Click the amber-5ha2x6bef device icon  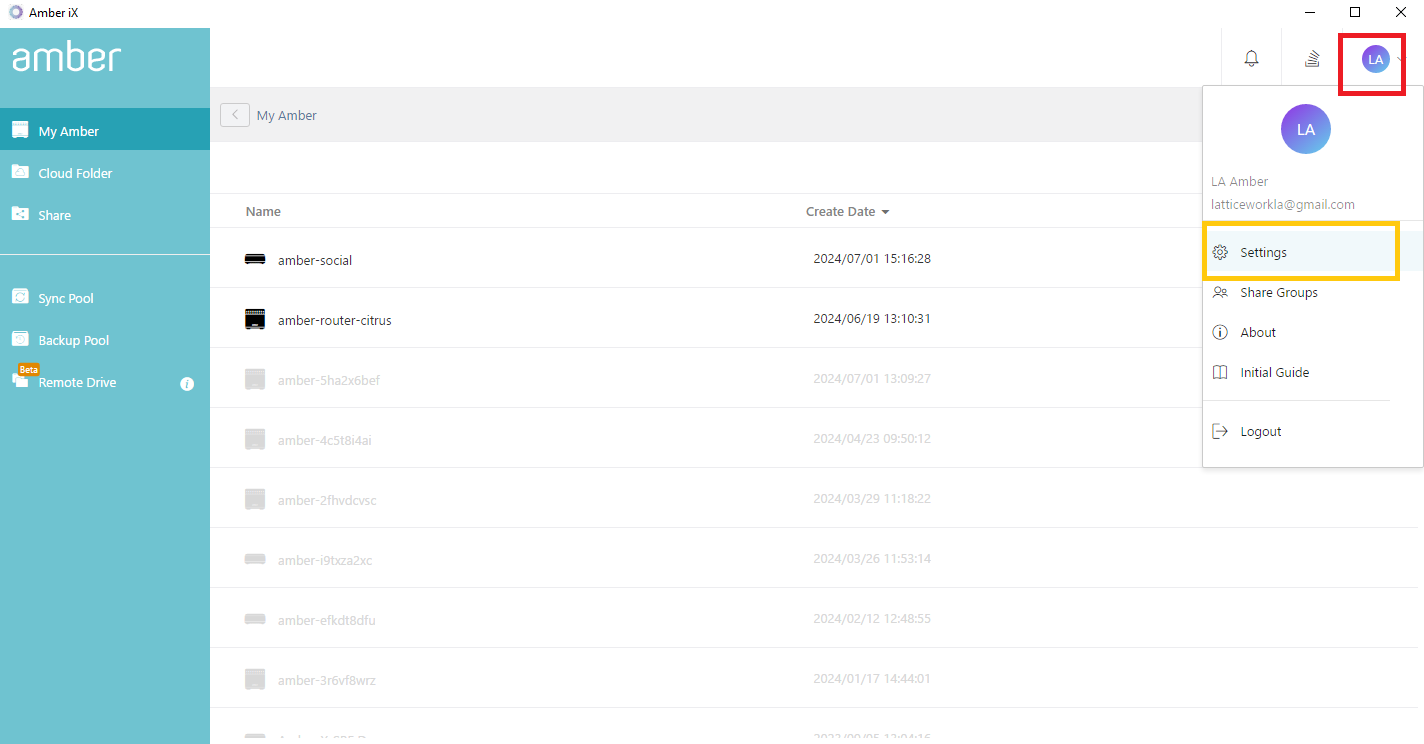tap(255, 379)
